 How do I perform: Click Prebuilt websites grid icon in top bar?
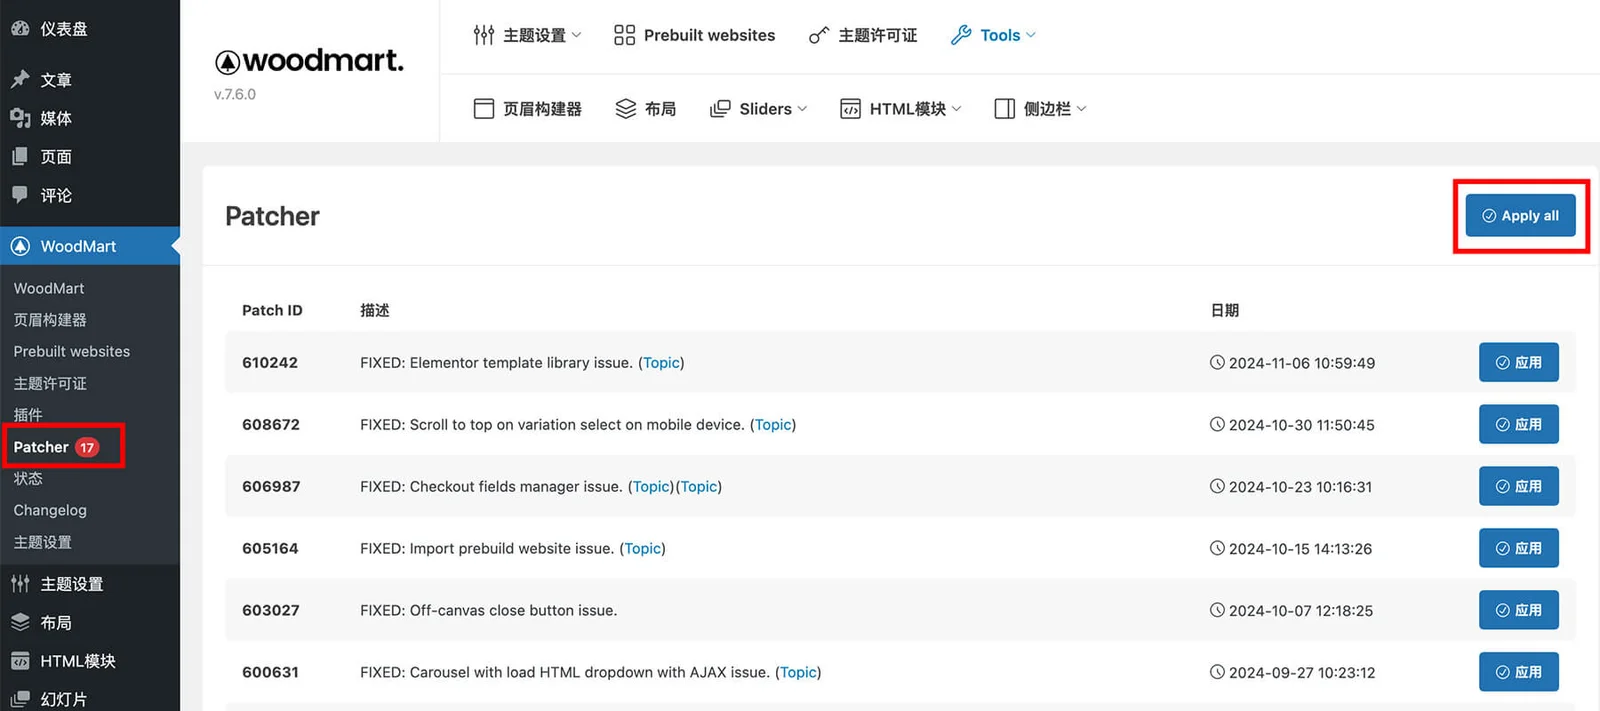(624, 36)
